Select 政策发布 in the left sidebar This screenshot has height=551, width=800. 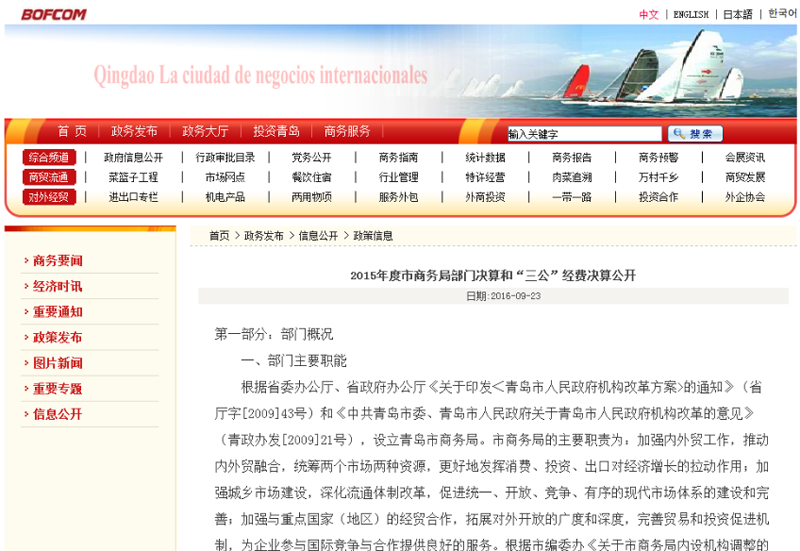58,338
